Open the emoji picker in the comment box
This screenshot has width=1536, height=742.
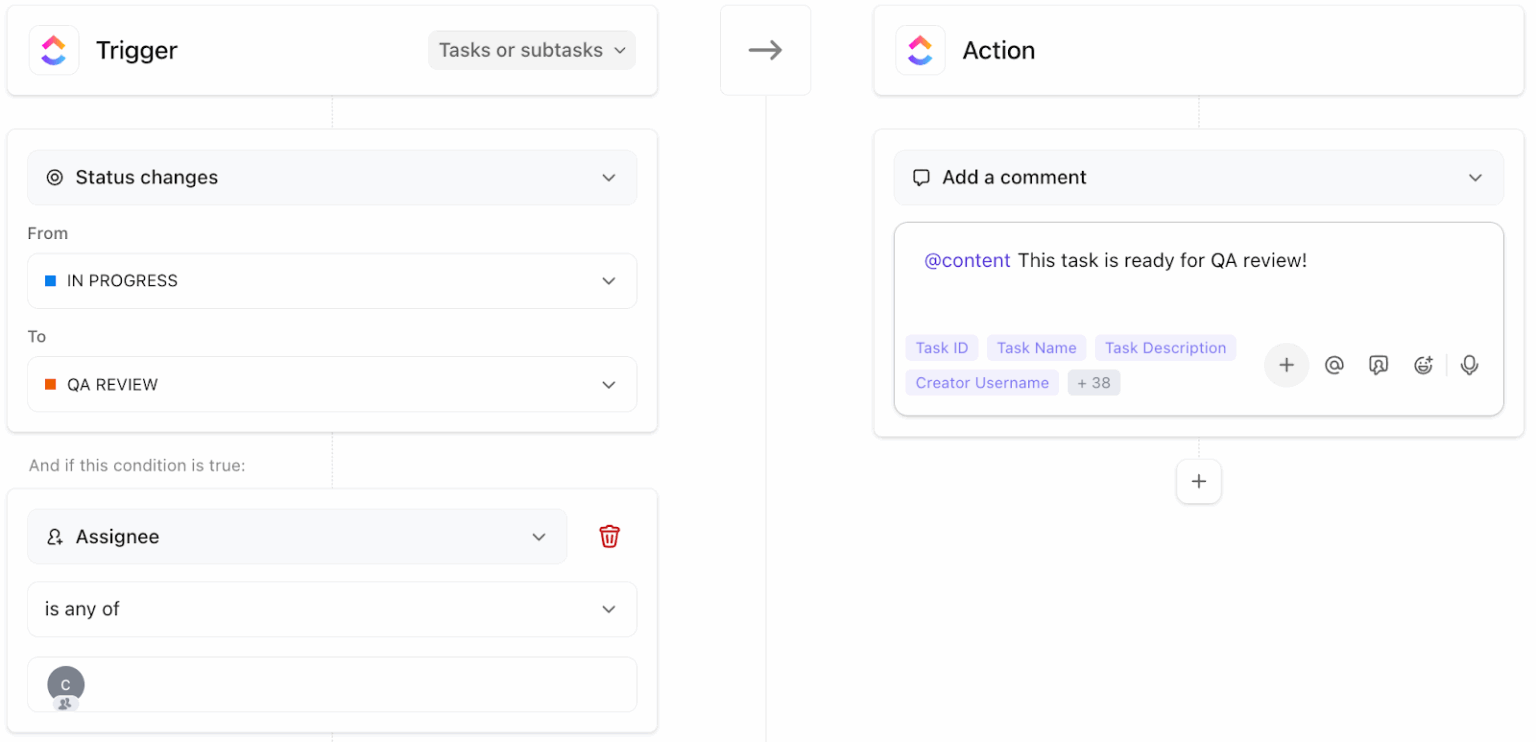point(1424,365)
